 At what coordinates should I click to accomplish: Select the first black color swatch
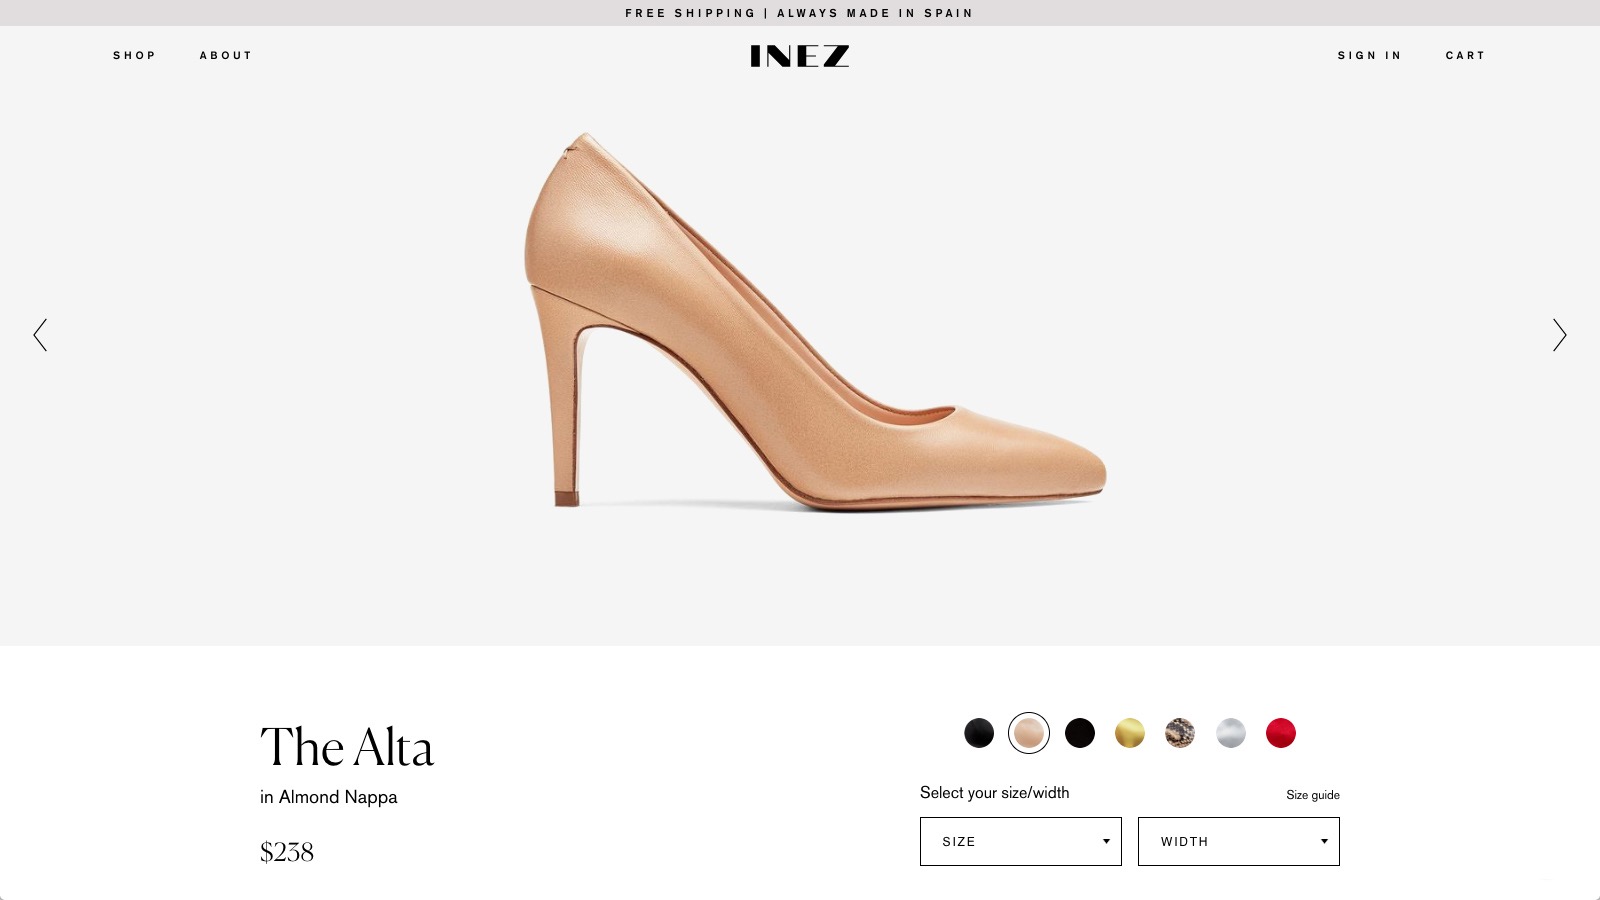tap(980, 733)
